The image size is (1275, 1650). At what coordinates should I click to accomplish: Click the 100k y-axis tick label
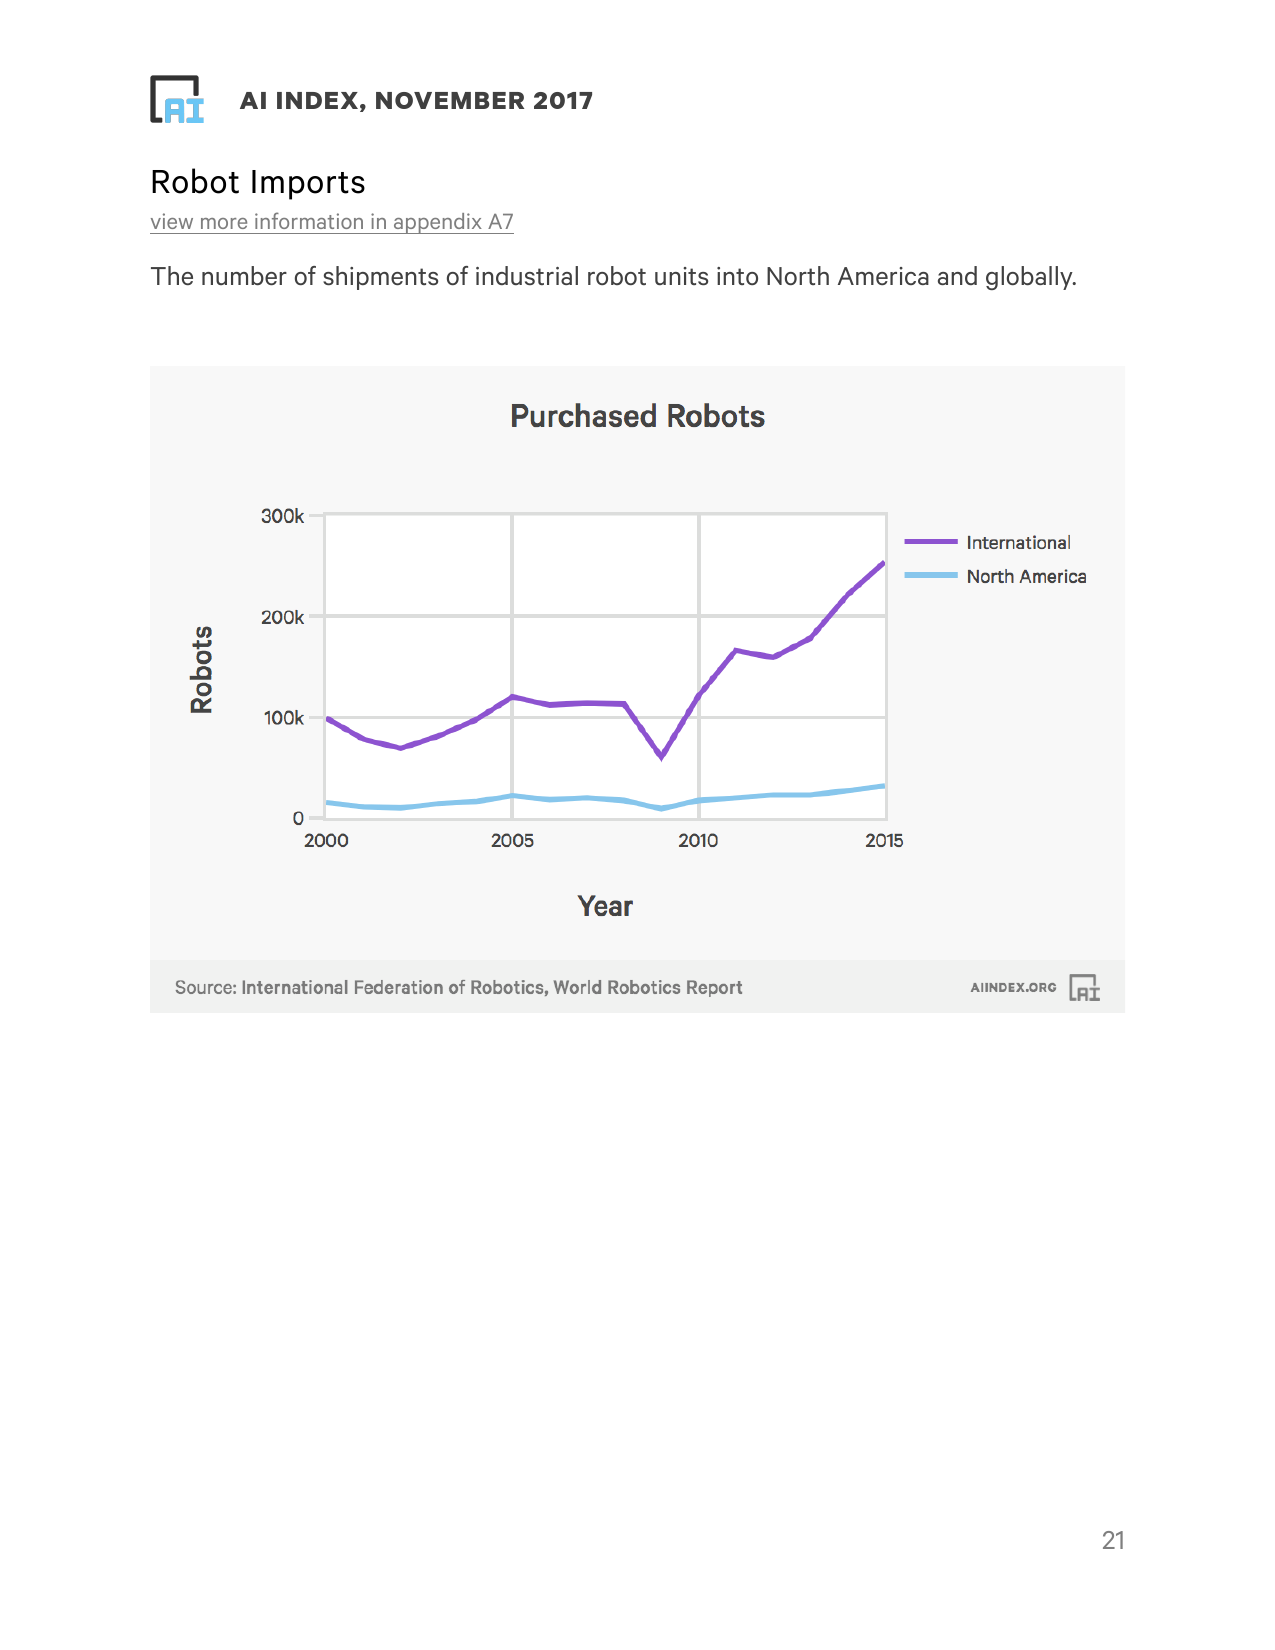click(282, 718)
